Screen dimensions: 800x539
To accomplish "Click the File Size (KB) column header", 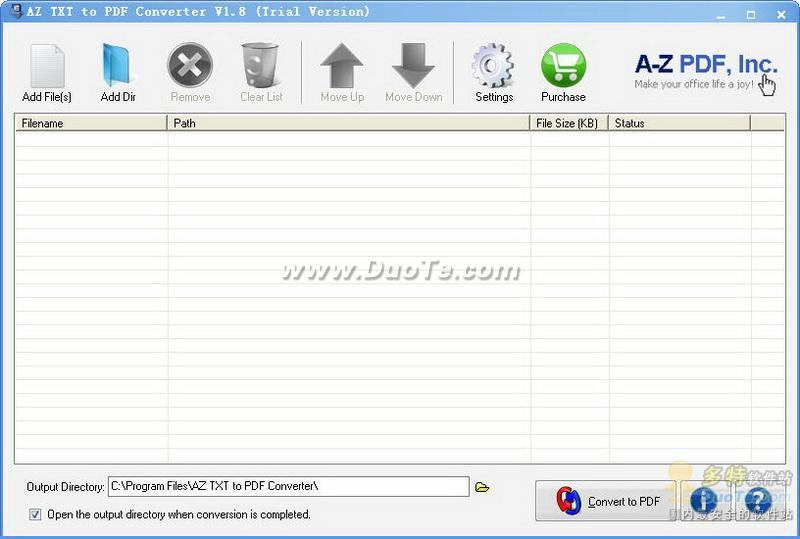I will click(569, 123).
